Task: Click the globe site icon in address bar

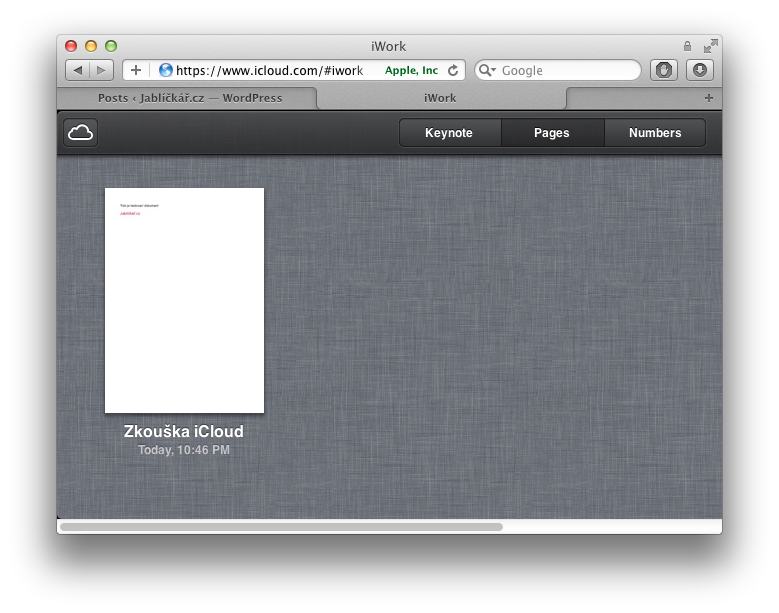Action: (165, 70)
